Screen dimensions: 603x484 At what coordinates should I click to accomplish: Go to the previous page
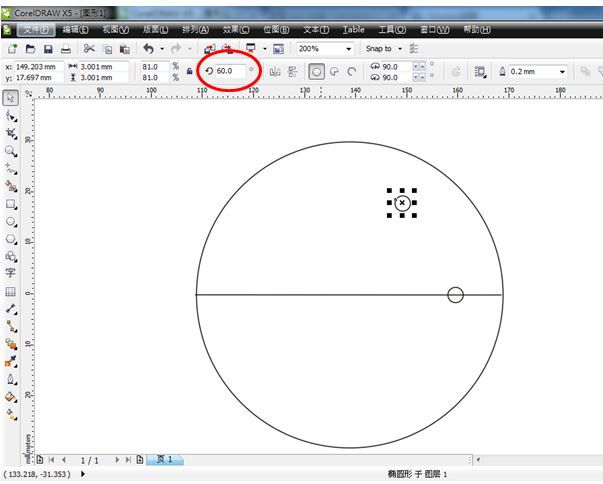coord(64,459)
